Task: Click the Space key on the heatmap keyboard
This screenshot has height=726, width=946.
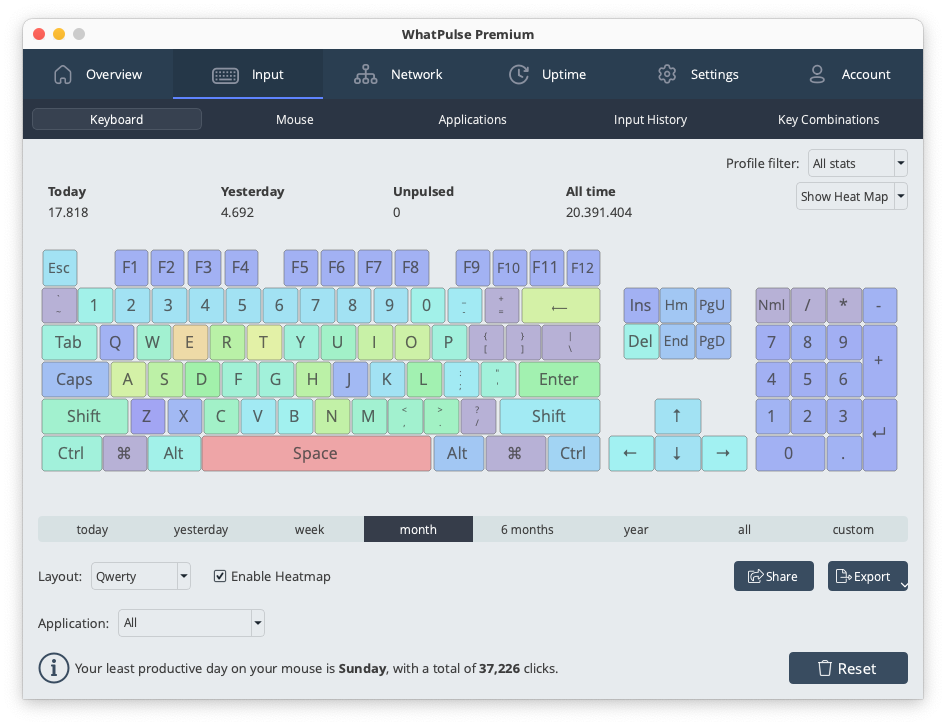Action: point(316,453)
